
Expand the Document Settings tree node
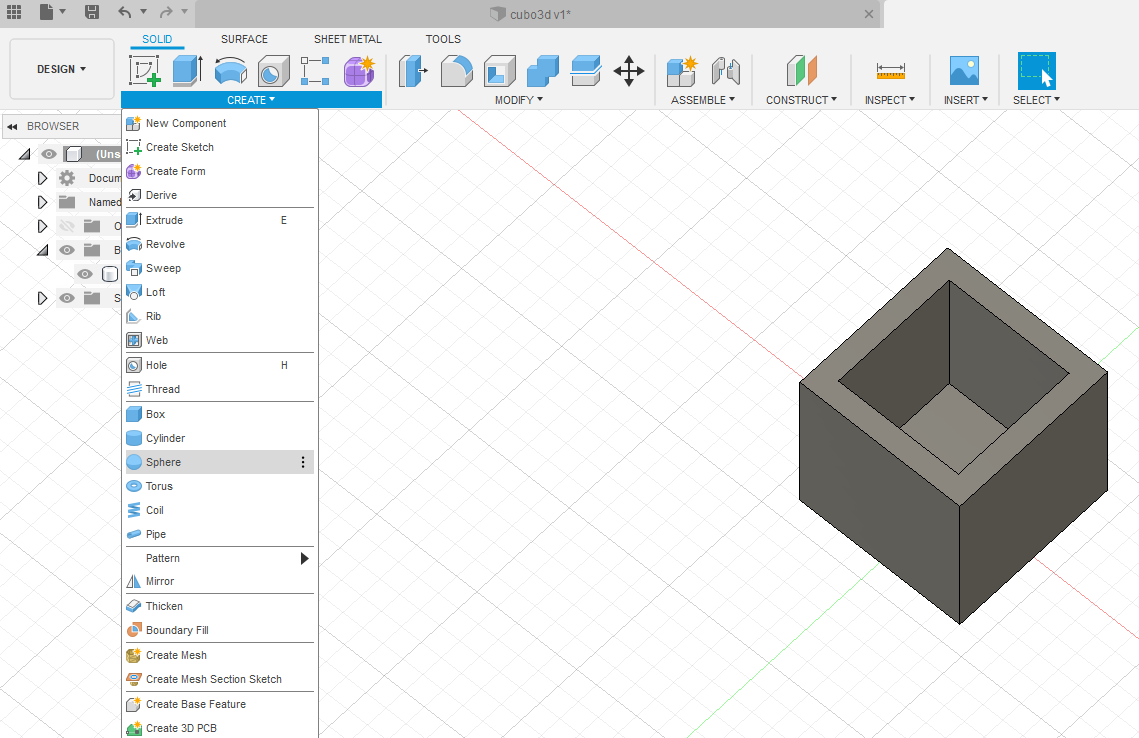click(x=42, y=178)
